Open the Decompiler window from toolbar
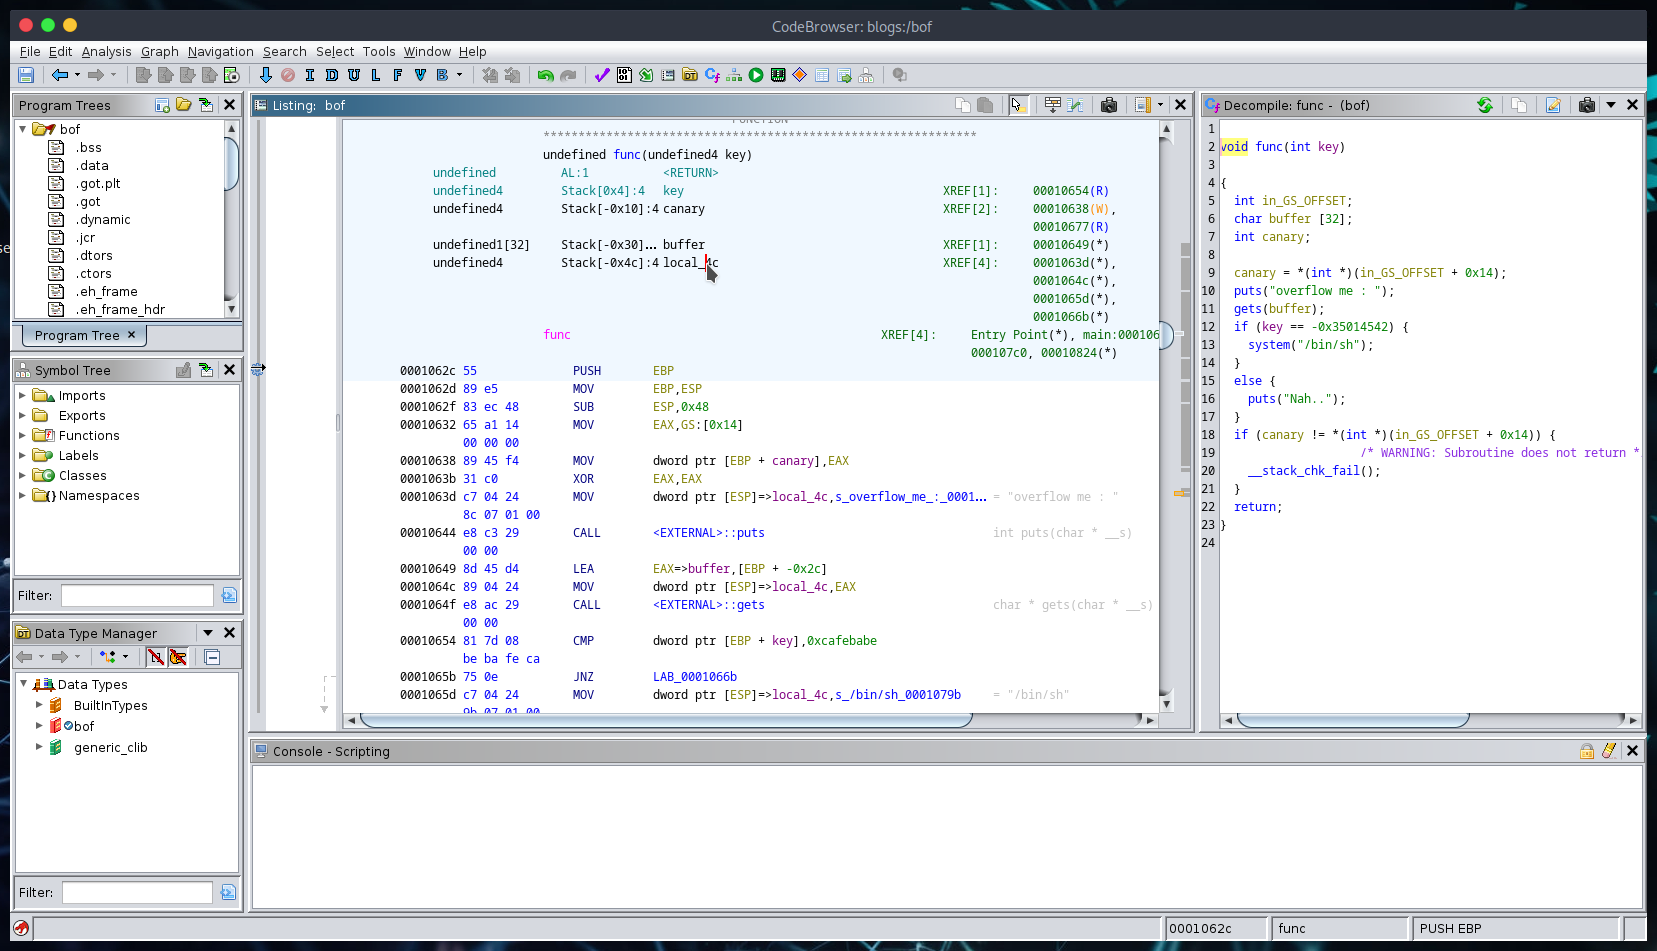The image size is (1657, 951). pyautogui.click(x=712, y=75)
